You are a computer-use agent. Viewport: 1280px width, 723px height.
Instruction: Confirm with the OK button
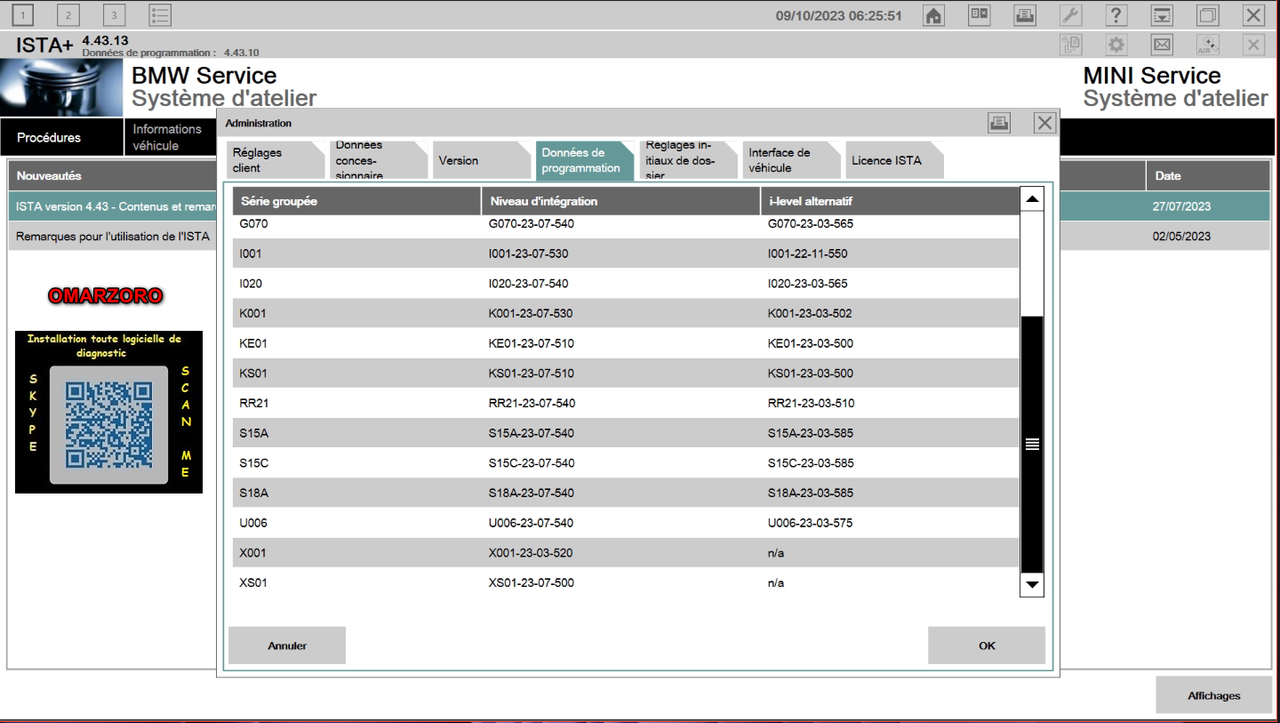click(x=987, y=646)
